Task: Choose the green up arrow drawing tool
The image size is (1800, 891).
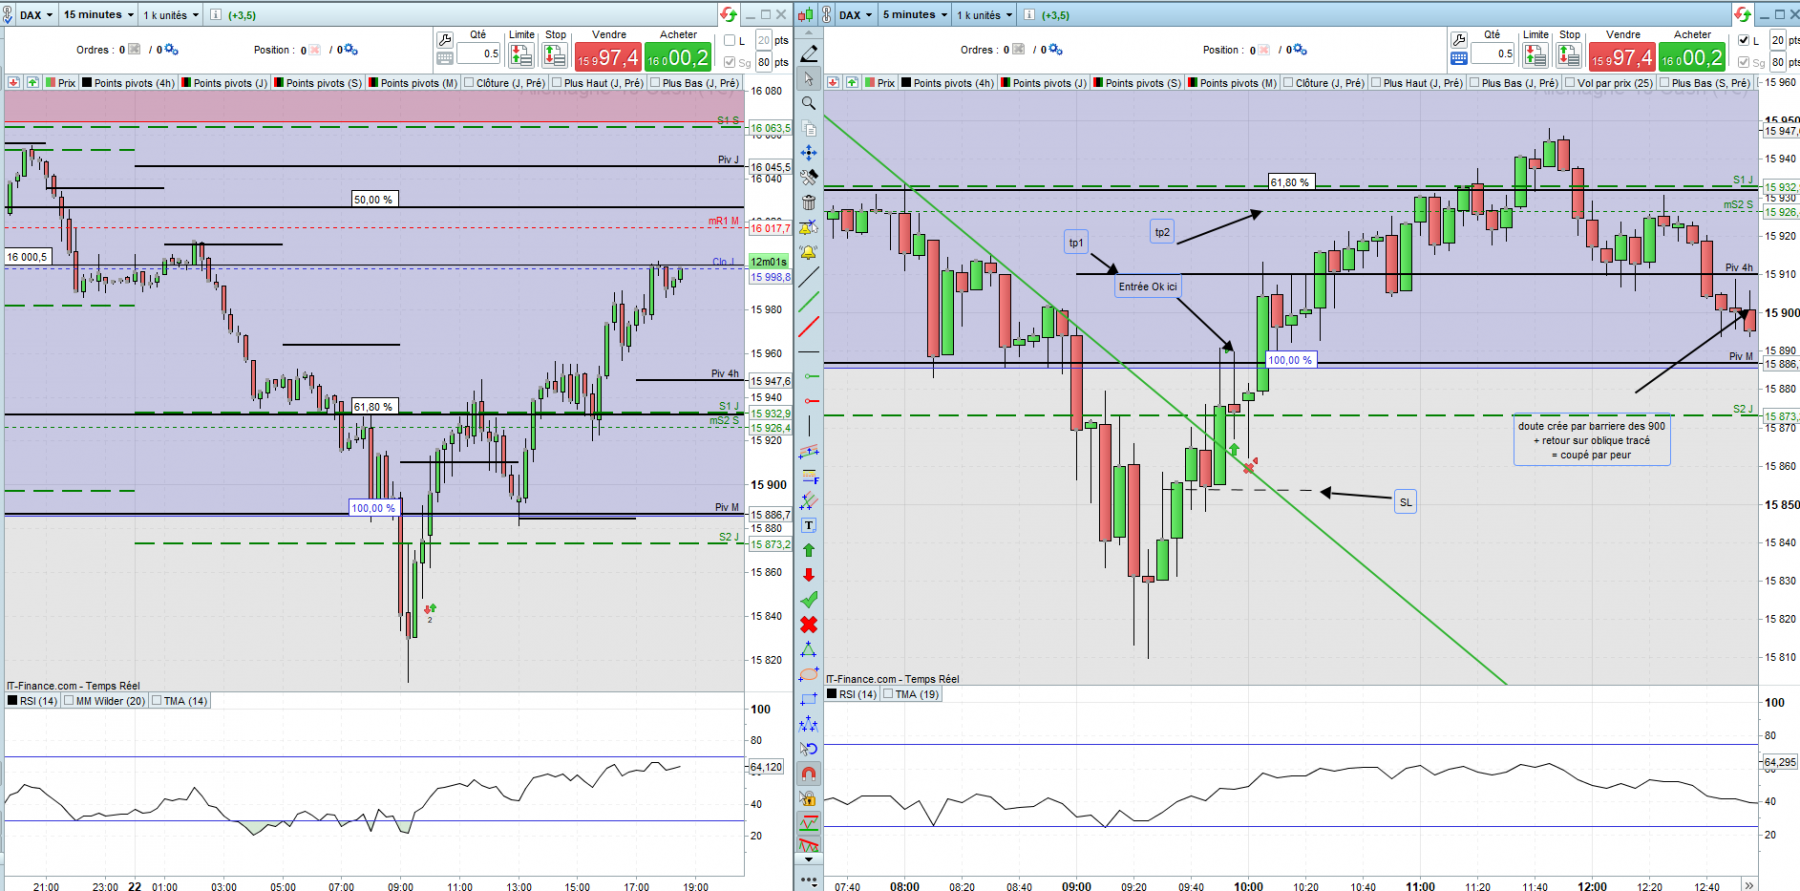Action: [809, 550]
